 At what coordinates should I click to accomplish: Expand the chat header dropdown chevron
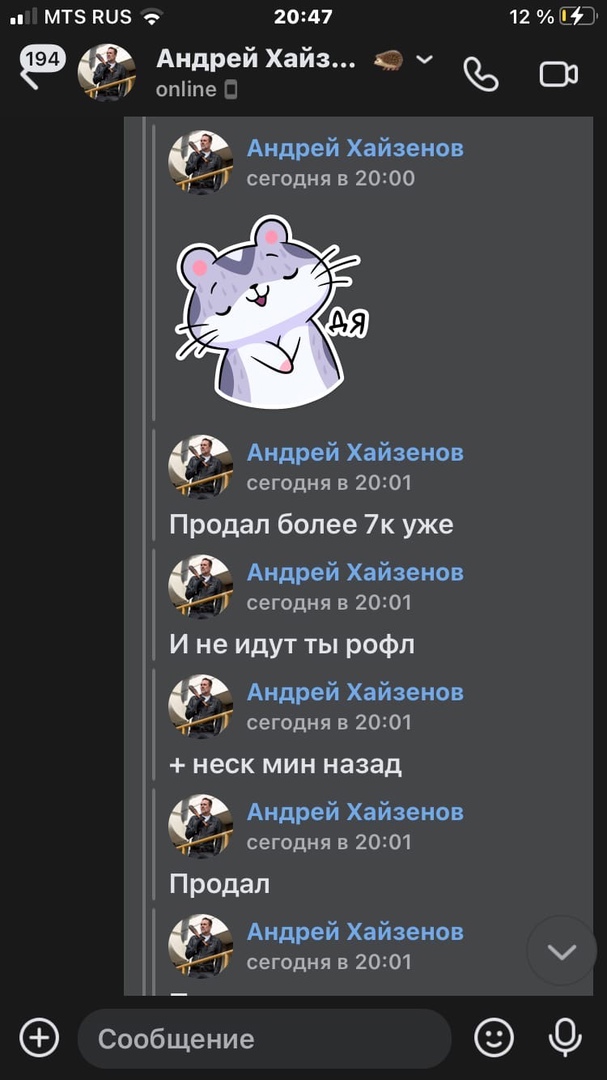click(x=424, y=60)
